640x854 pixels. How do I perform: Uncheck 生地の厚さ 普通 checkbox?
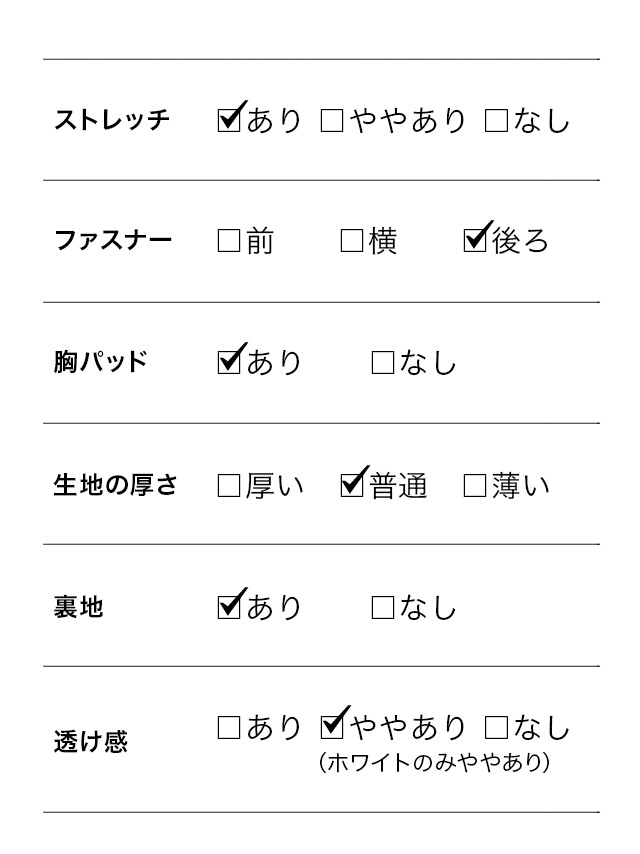point(352,486)
